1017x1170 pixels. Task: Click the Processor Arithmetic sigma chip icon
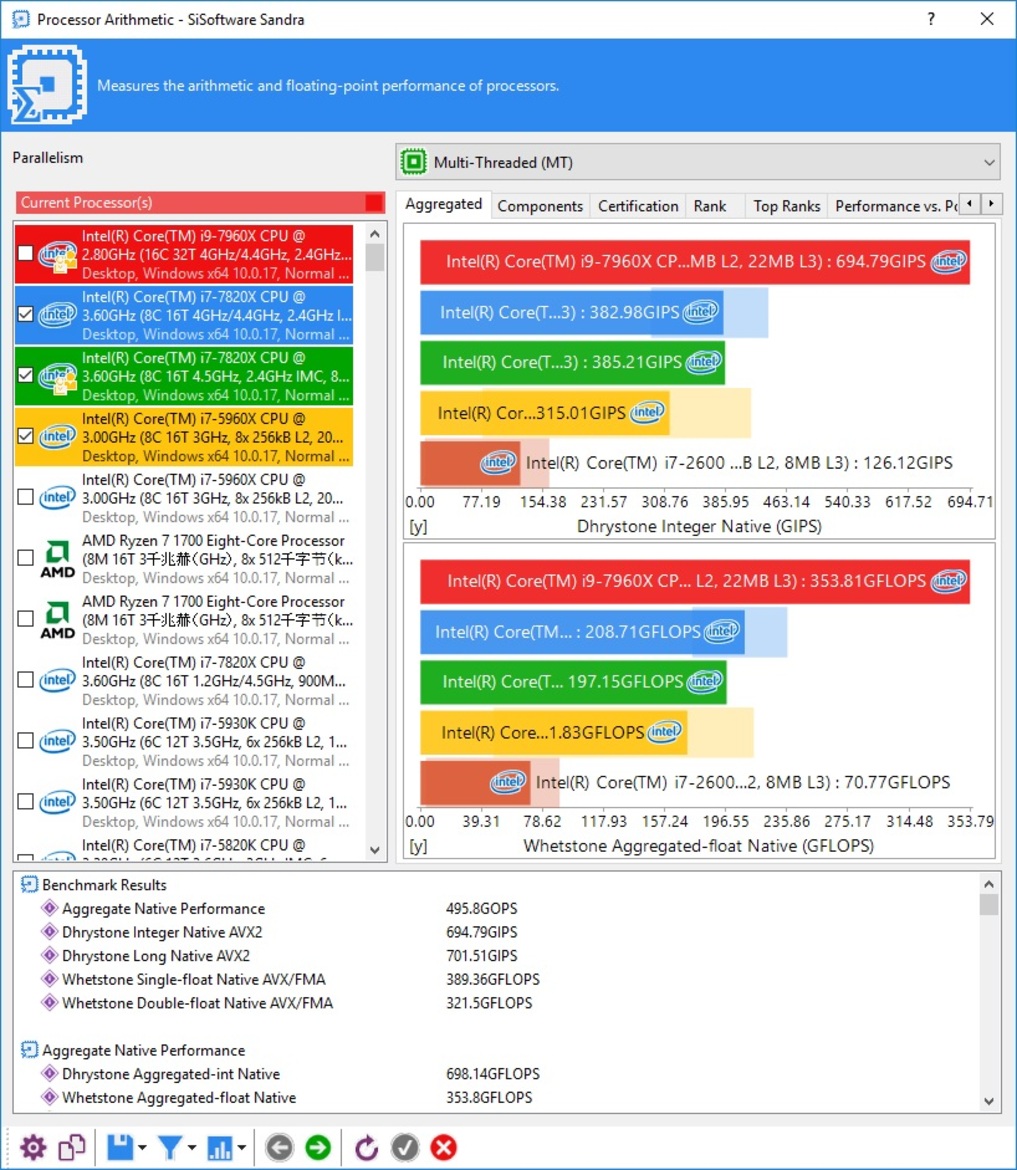click(x=48, y=84)
